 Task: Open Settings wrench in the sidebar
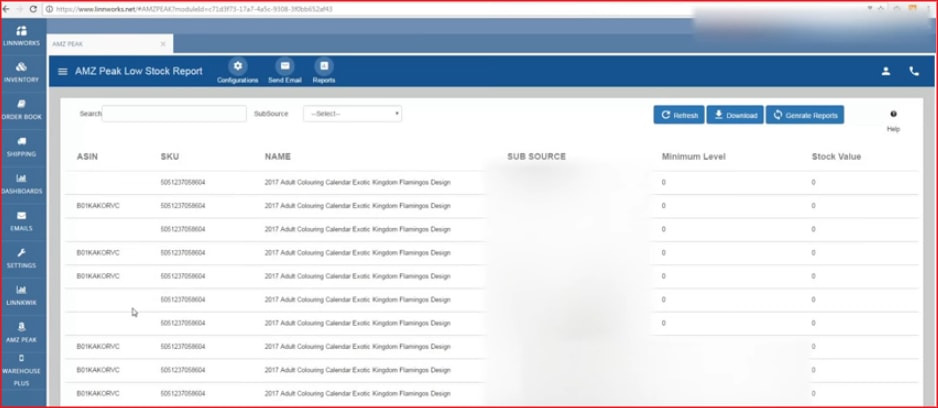22,258
